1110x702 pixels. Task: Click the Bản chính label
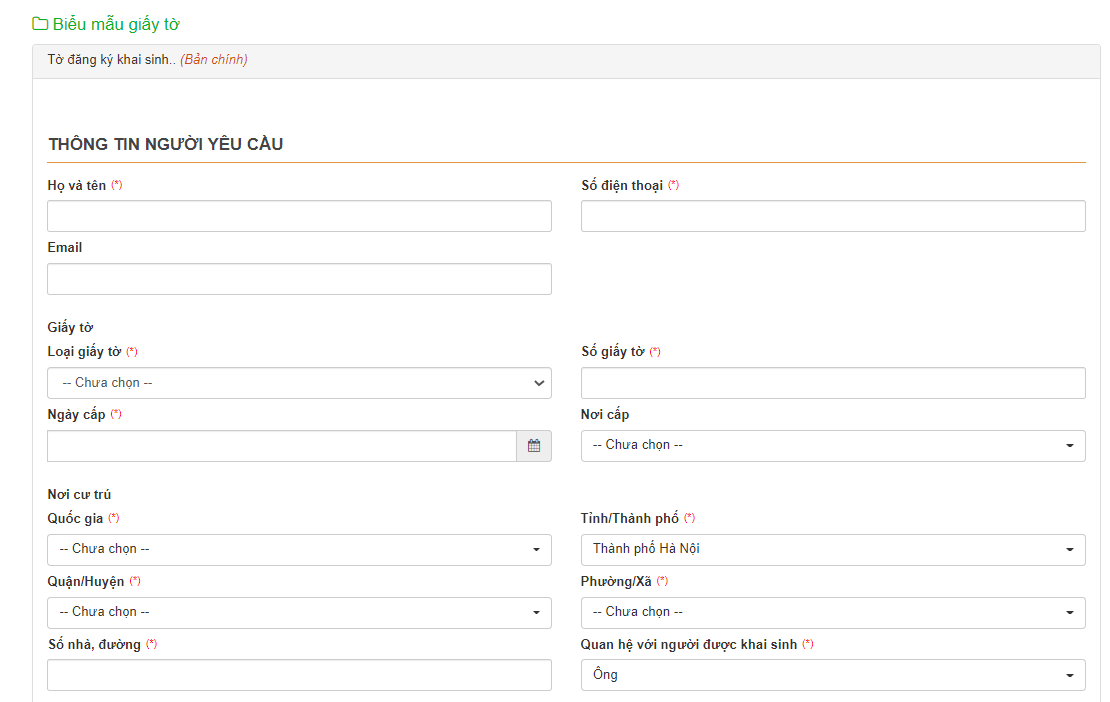click(214, 60)
